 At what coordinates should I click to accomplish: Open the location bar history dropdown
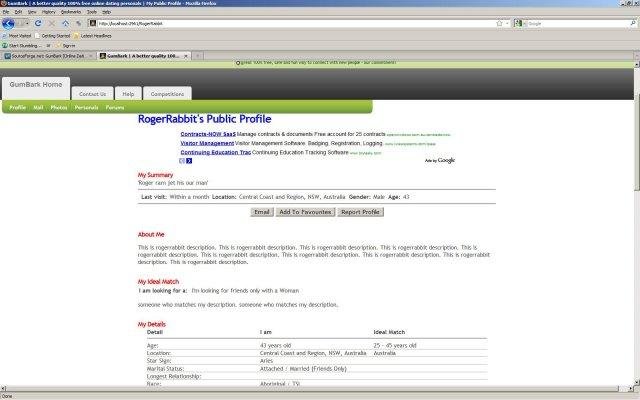tap(507, 23)
